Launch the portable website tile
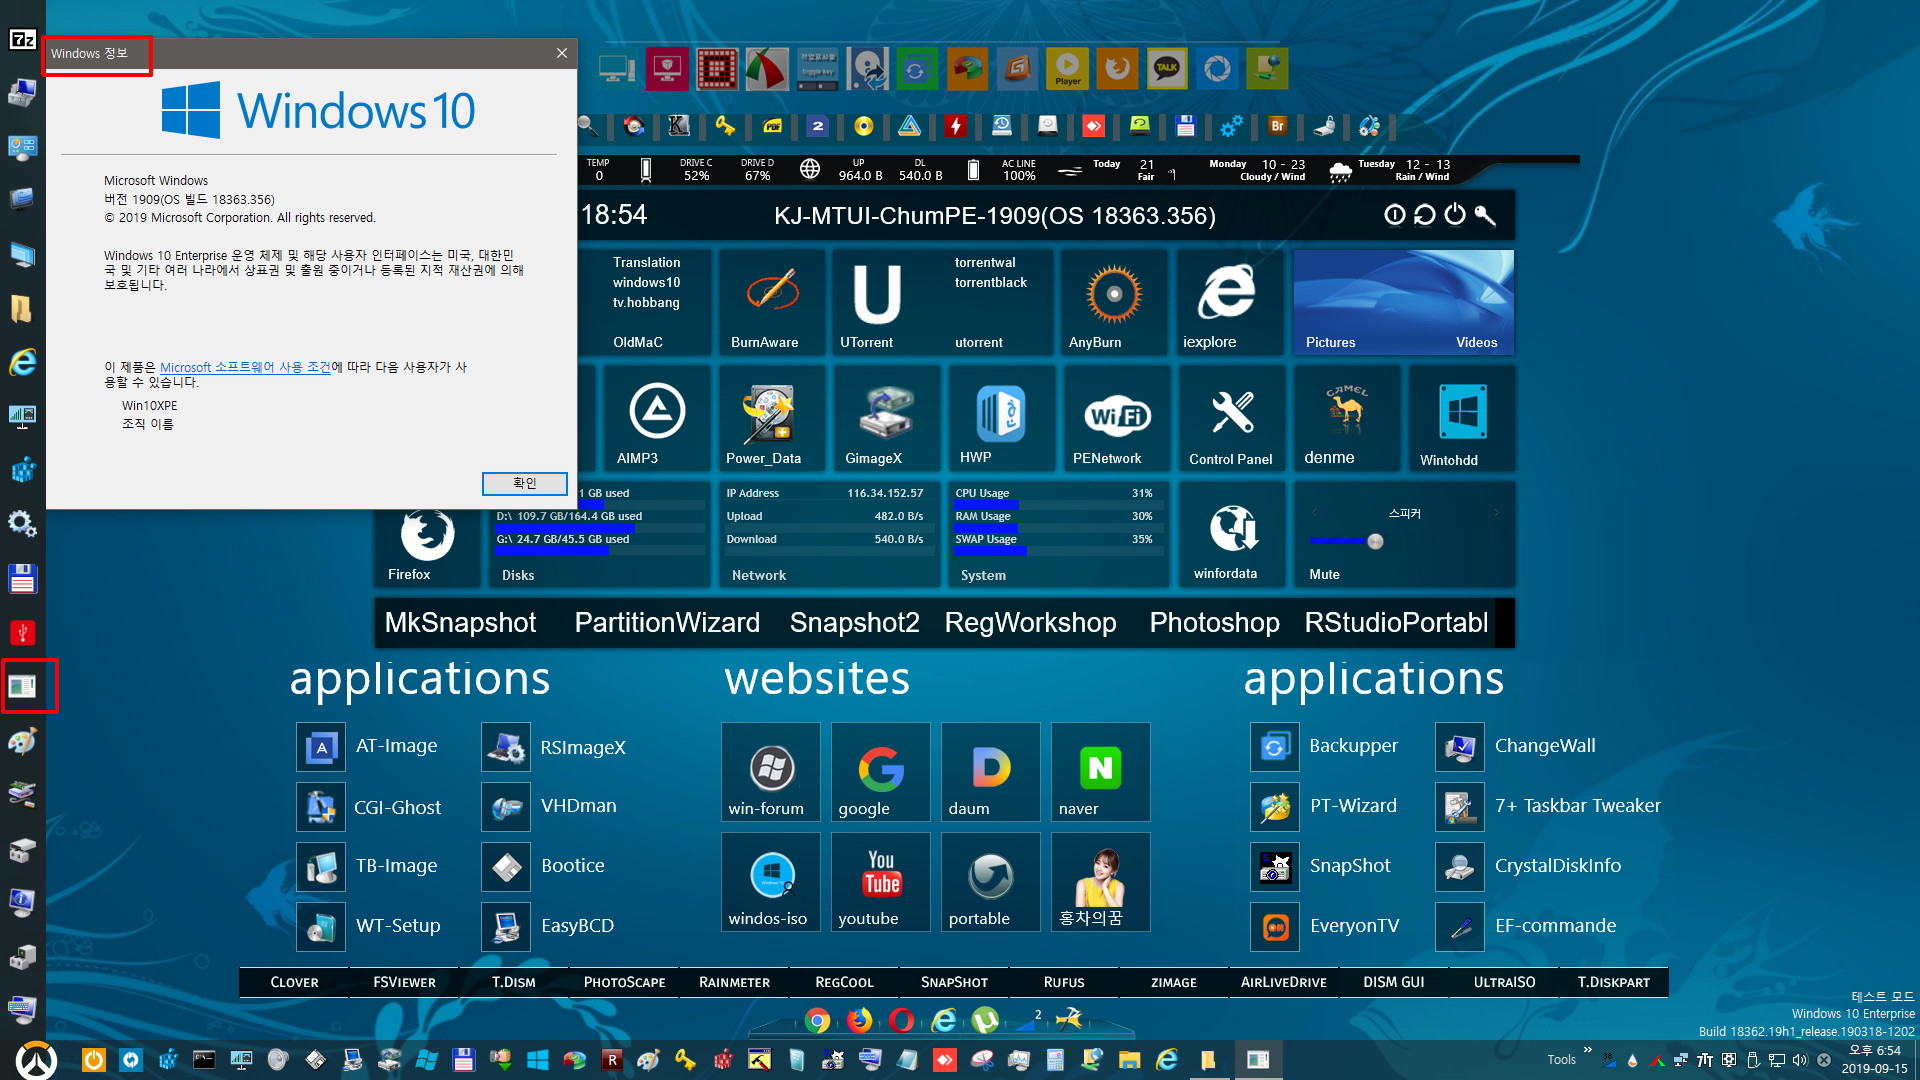 point(990,882)
